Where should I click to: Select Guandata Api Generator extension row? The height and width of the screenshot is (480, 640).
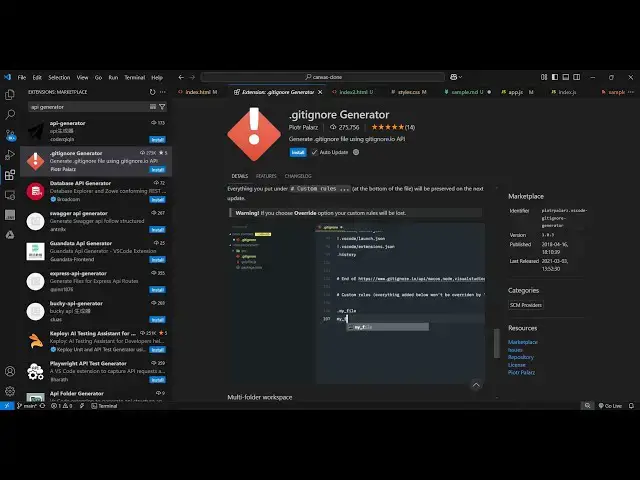click(96, 251)
